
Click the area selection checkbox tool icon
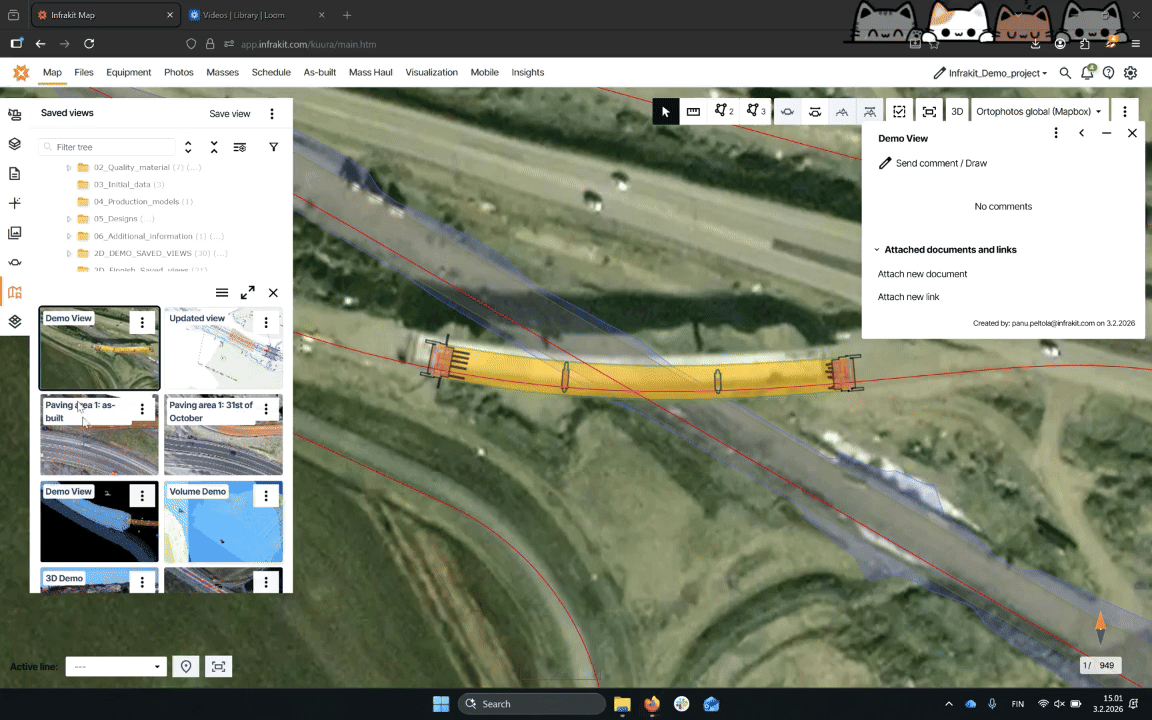pyautogui.click(x=899, y=112)
